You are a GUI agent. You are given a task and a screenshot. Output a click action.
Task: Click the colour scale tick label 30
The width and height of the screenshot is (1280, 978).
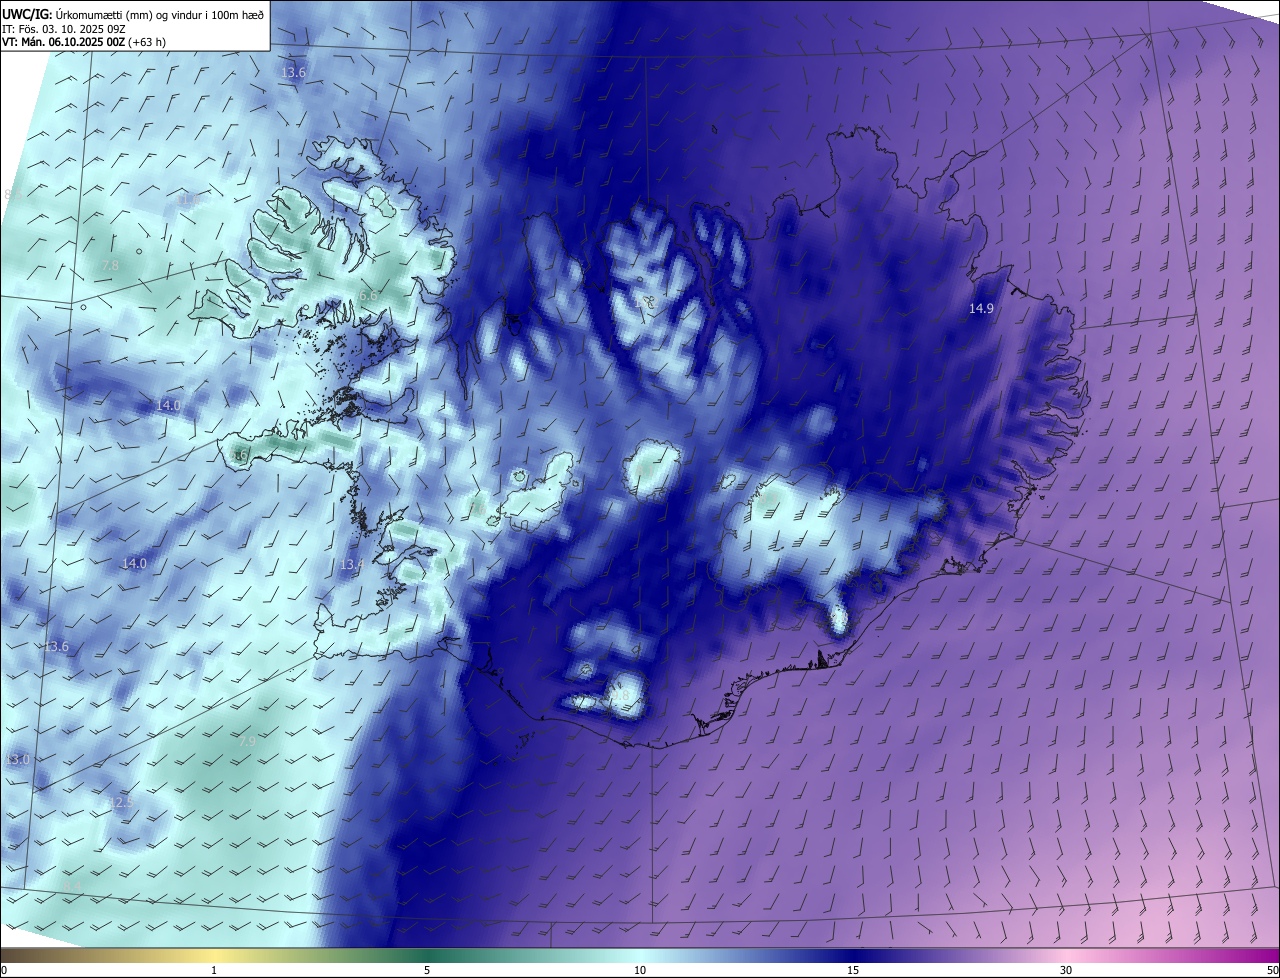pyautogui.click(x=1066, y=970)
